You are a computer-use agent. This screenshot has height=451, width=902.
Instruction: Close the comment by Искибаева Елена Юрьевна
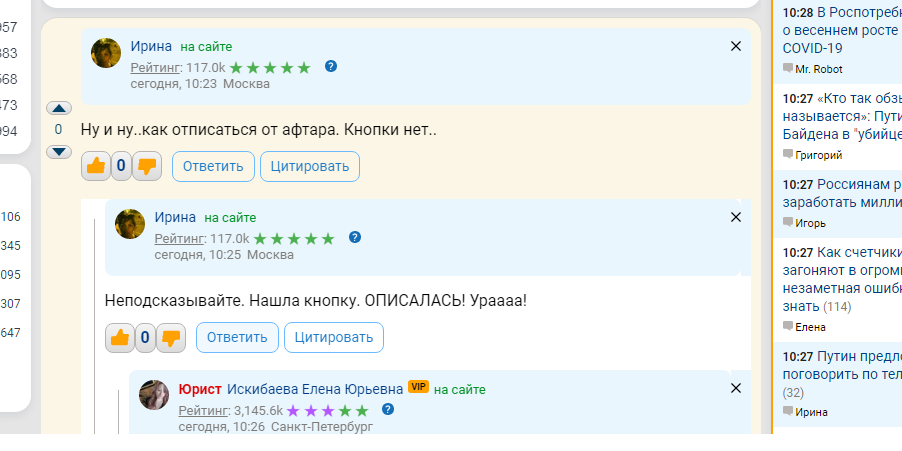pyautogui.click(x=736, y=388)
